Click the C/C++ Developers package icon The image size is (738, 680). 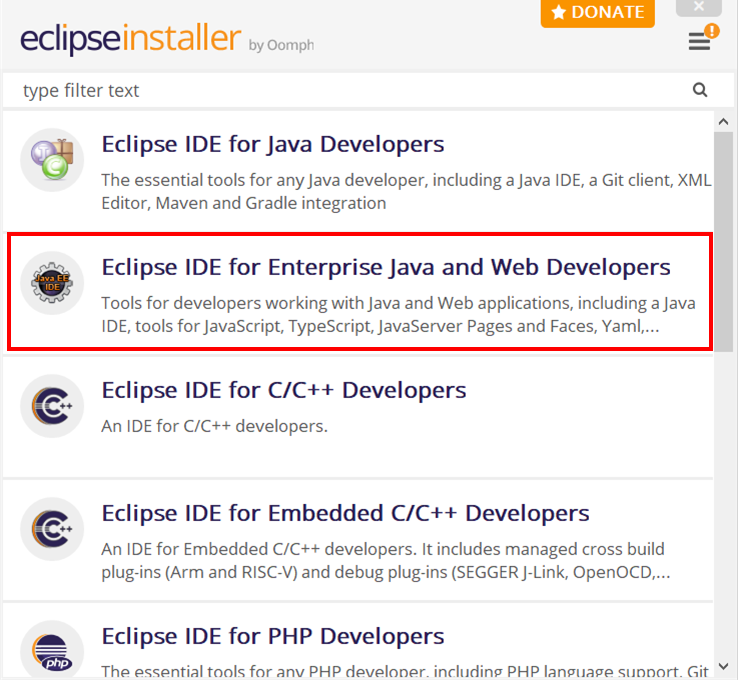coord(52,406)
